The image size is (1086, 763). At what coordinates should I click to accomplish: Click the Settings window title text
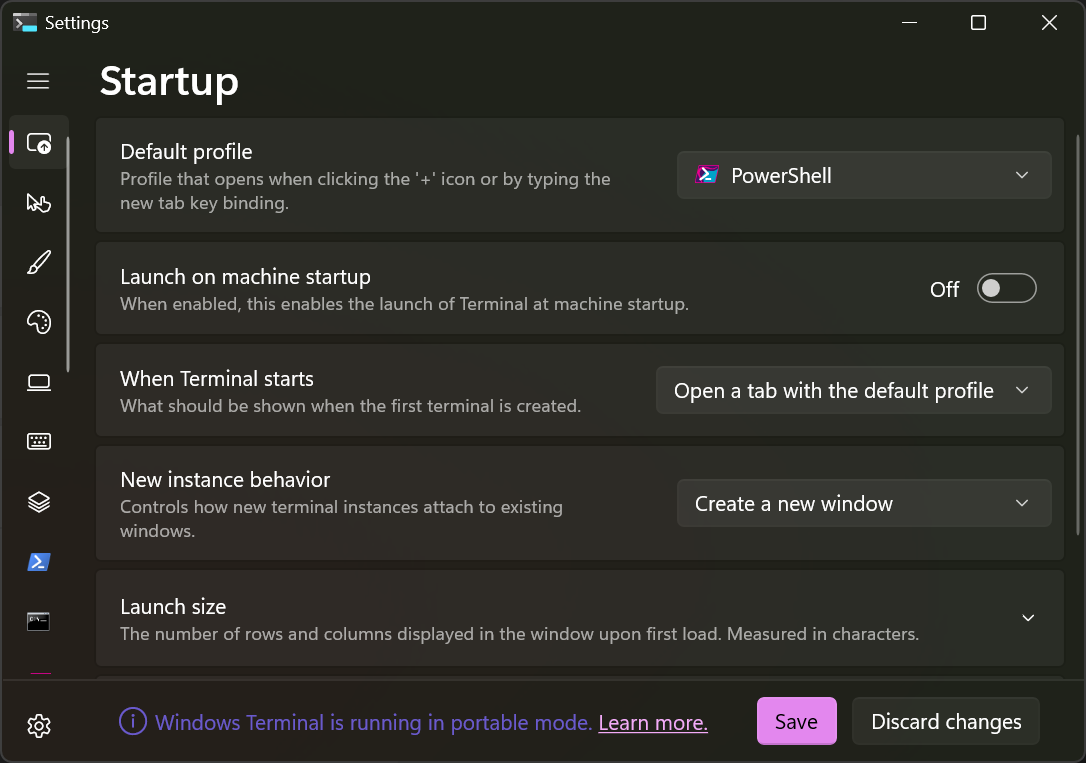point(77,23)
